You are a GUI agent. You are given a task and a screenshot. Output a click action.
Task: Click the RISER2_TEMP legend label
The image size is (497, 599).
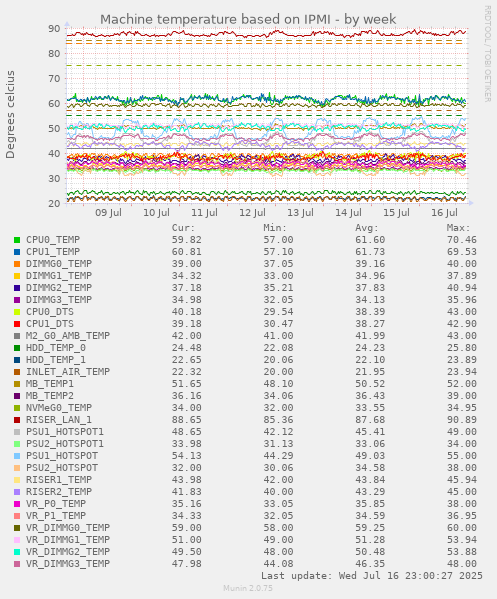tap(59, 492)
